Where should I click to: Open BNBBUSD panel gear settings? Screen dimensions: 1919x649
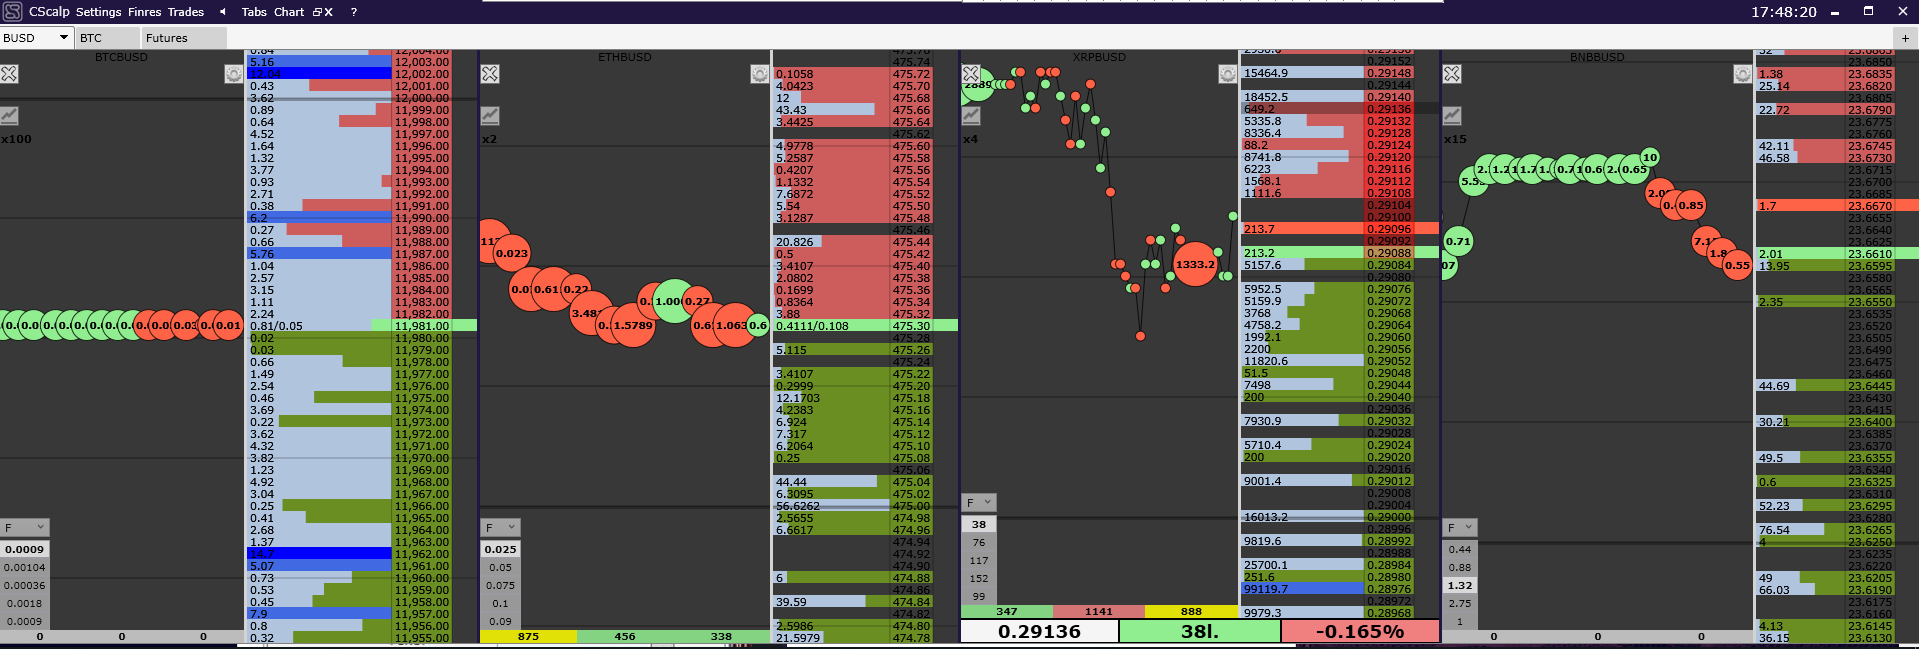pos(1742,74)
